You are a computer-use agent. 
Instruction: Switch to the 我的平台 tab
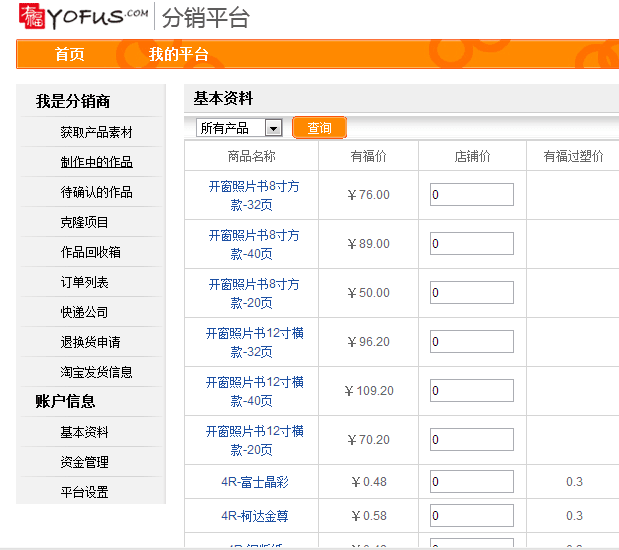coord(179,55)
